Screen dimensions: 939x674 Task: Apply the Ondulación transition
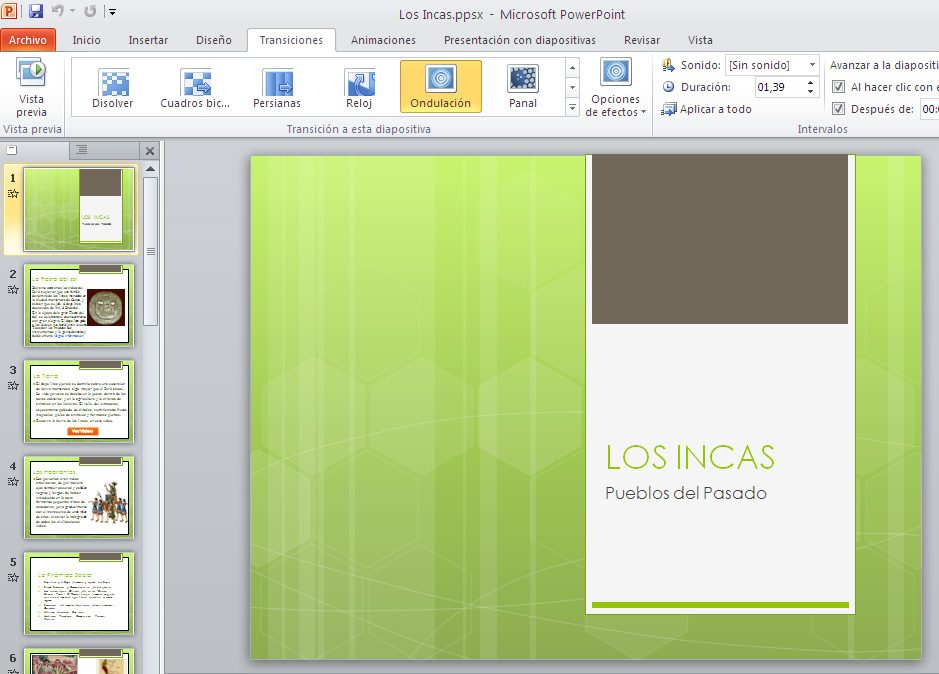(x=440, y=87)
